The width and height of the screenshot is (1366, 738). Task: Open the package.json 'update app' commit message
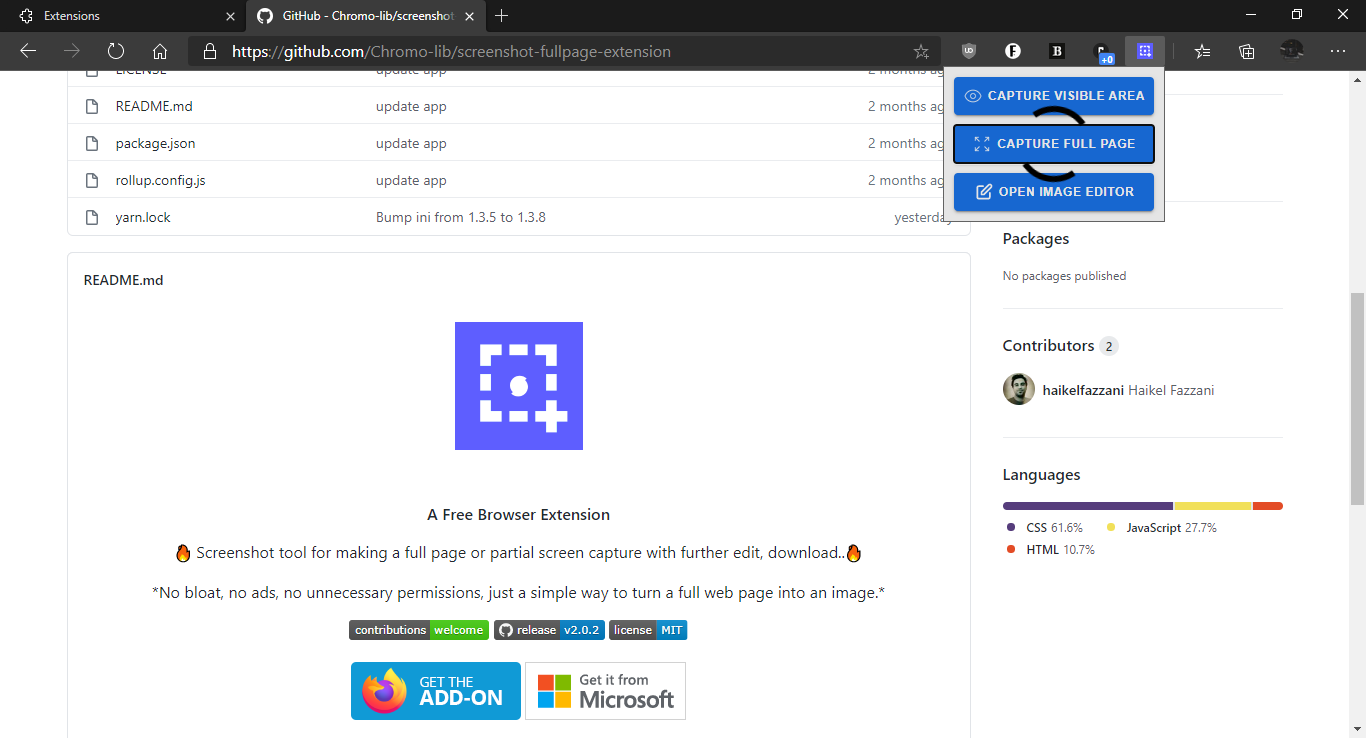pyautogui.click(x=411, y=143)
